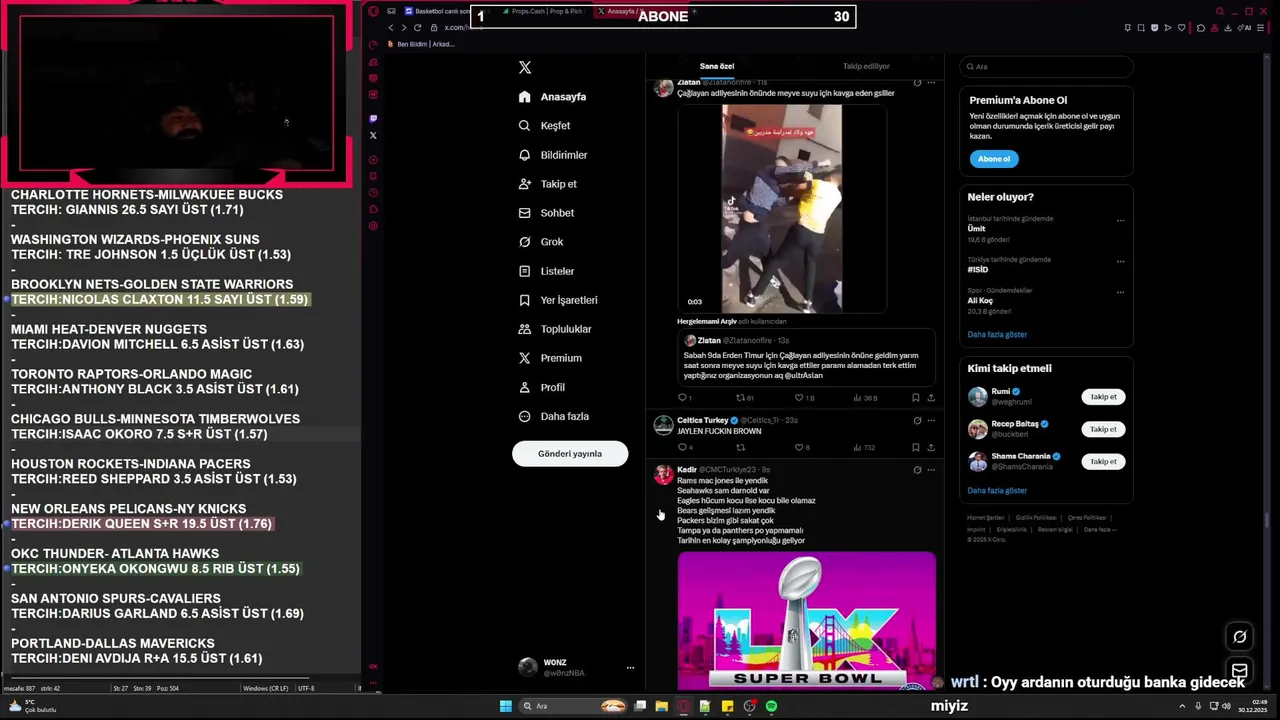The height and width of the screenshot is (720, 1280).
Task: Open more options on Celtics Turkey post
Action: point(931,421)
